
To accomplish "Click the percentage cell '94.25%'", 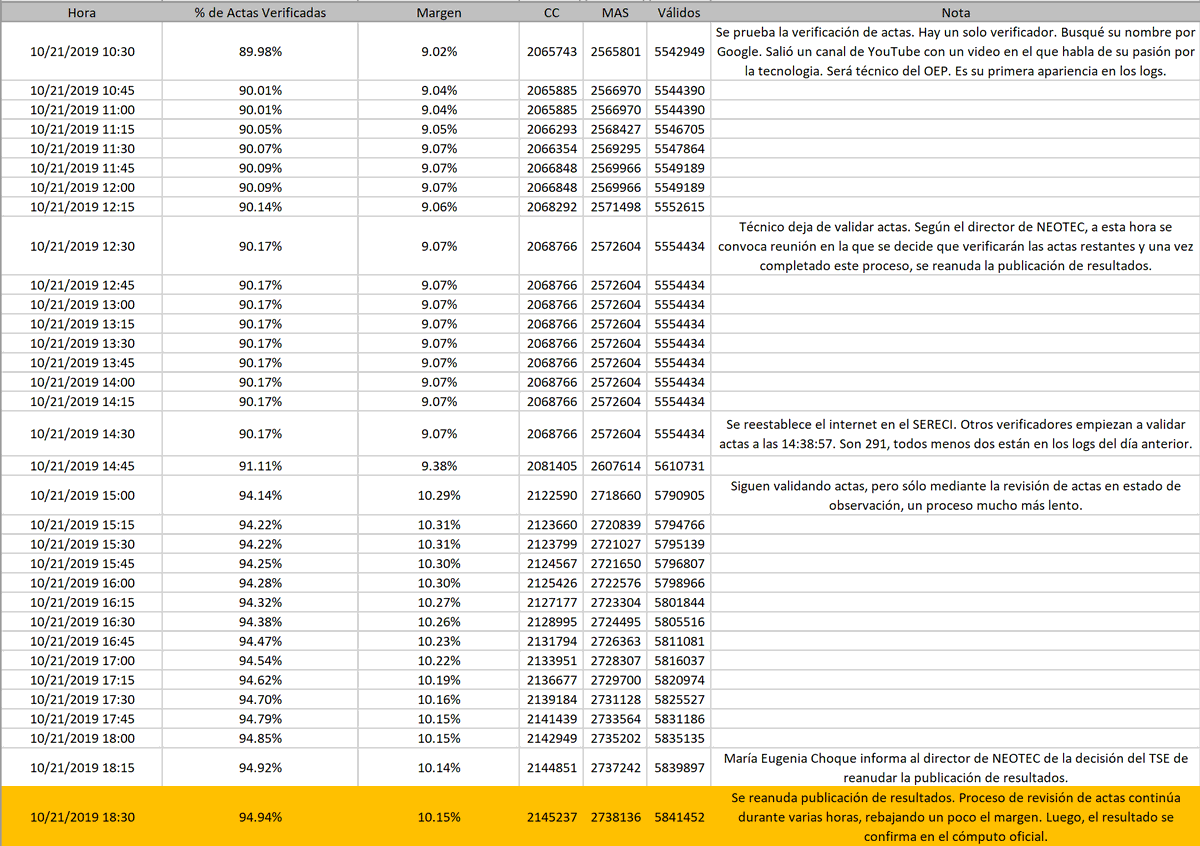I will 260,563.
